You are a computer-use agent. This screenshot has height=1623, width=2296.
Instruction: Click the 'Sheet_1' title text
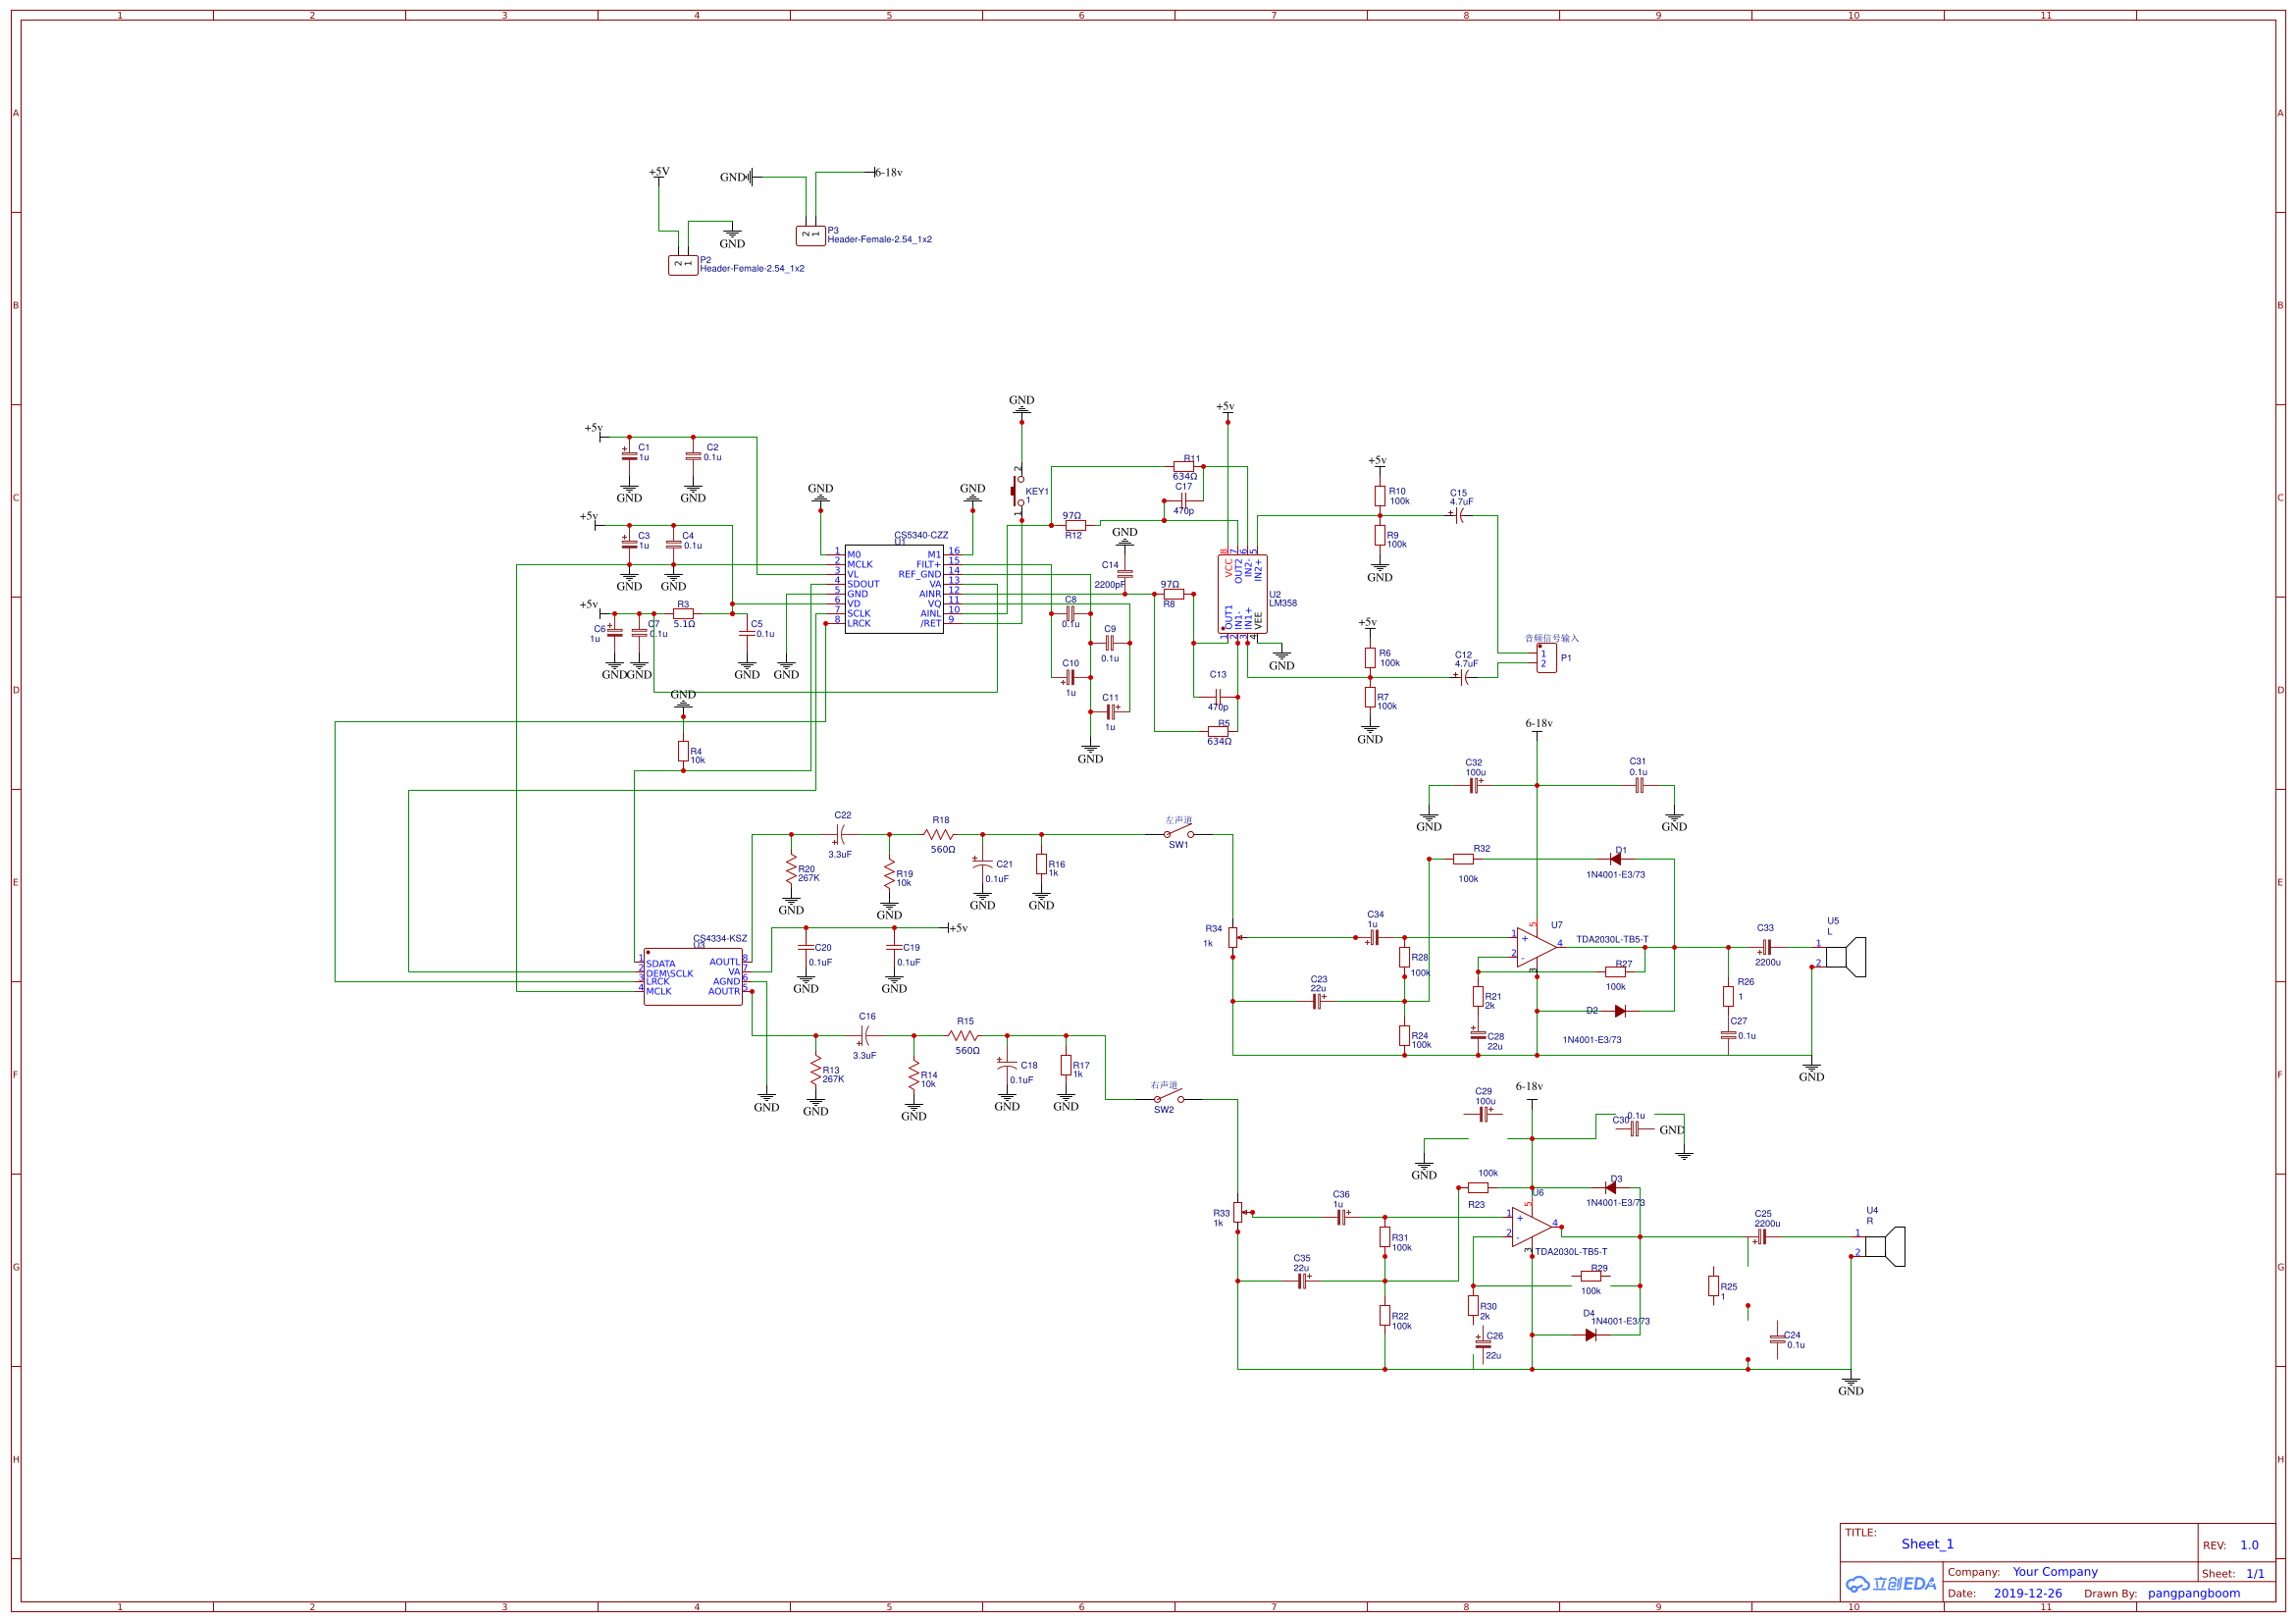coord(1927,1543)
